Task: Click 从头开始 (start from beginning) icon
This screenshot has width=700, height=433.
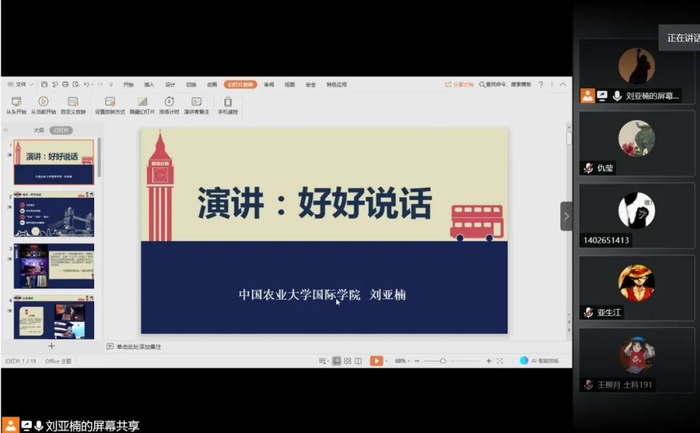Action: [x=16, y=101]
